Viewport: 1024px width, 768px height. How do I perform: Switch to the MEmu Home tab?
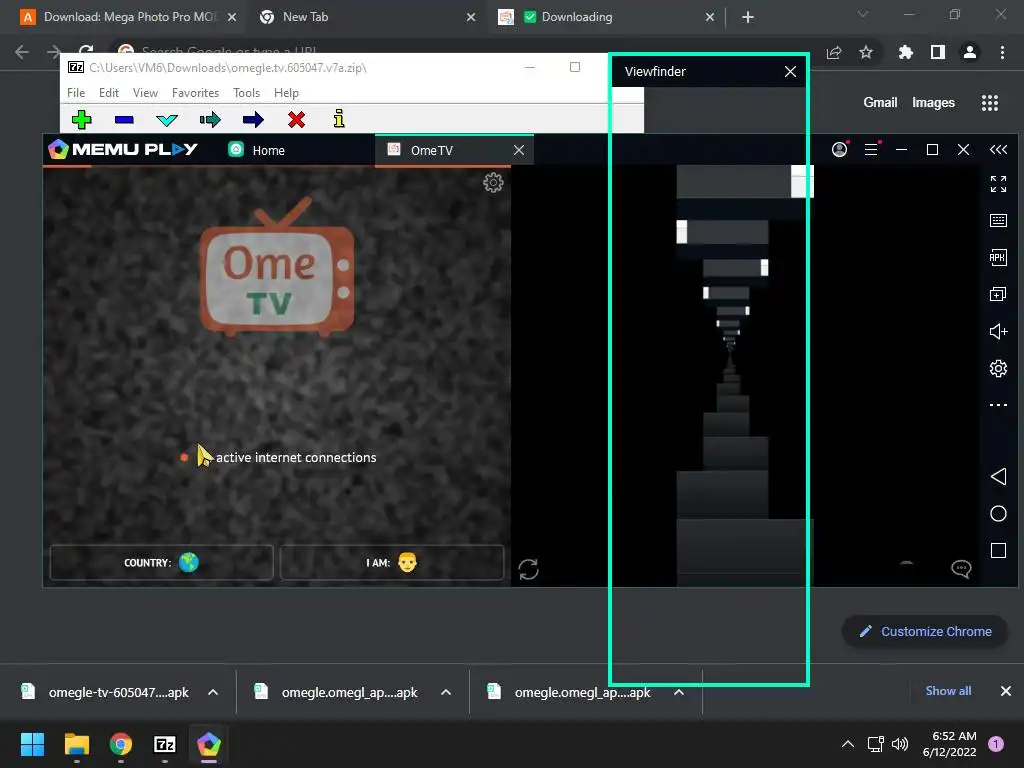[257, 150]
